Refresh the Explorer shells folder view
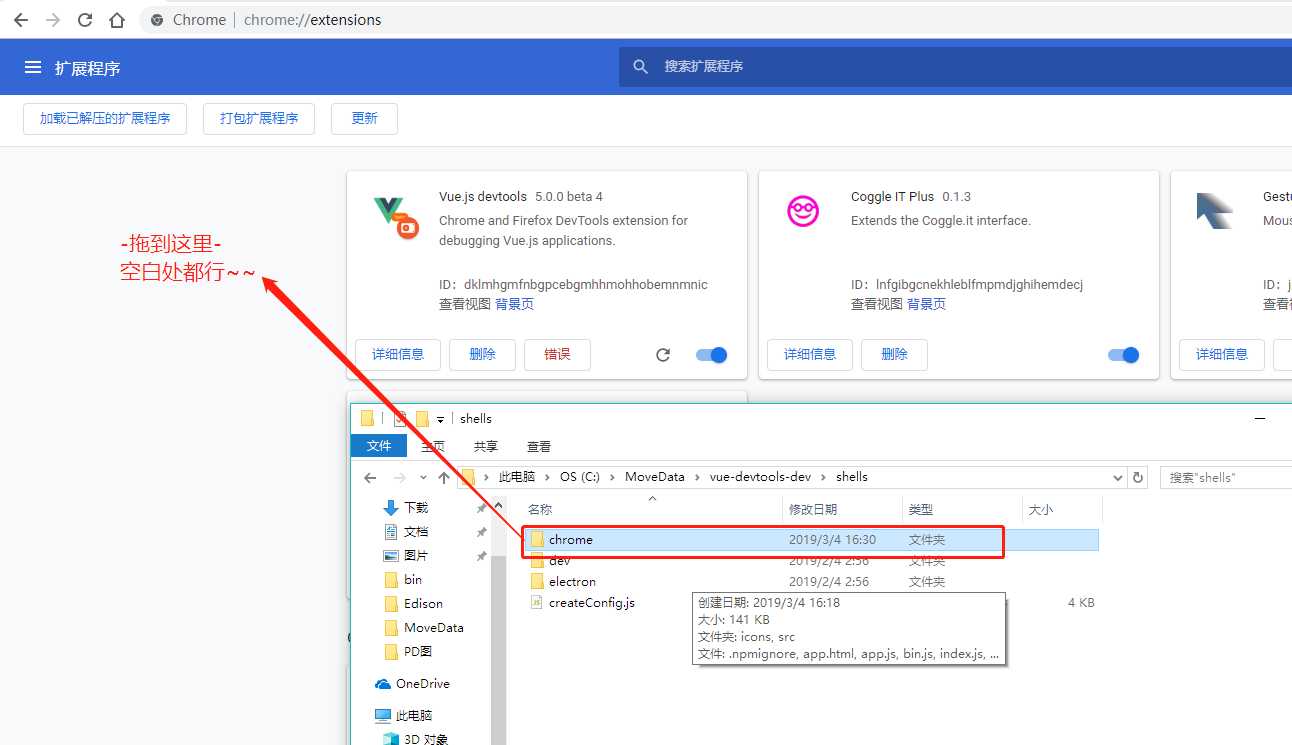Viewport: 1292px width, 745px height. pos(1137,477)
